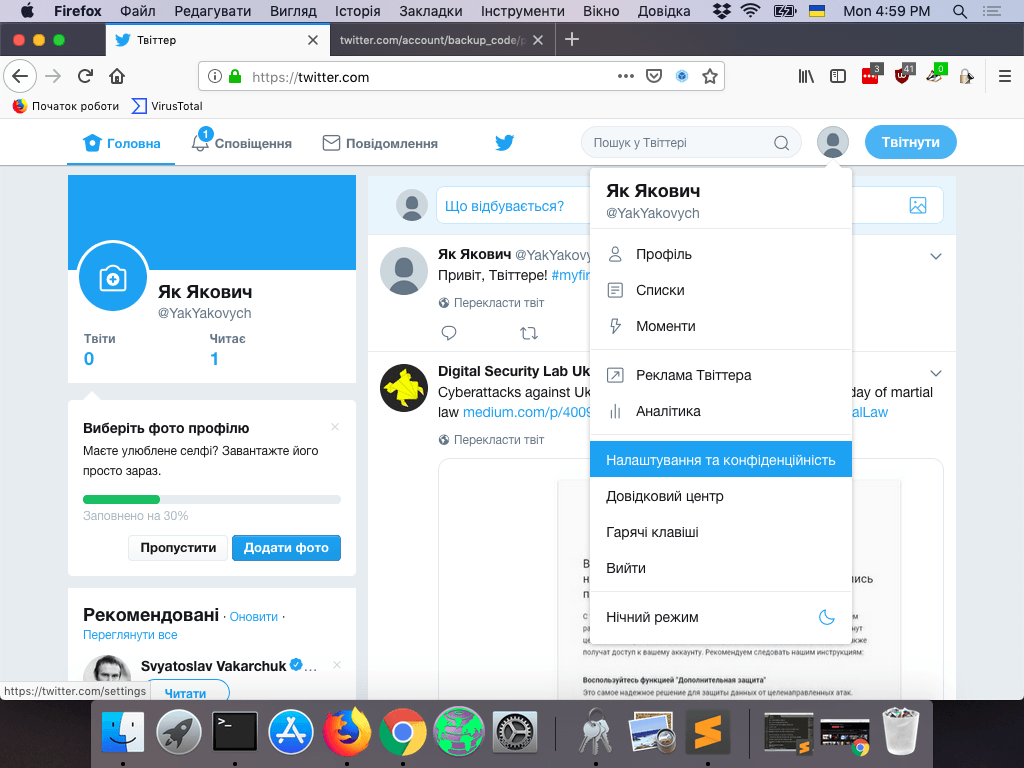Open the Закладки menu in menu bar

coord(431,11)
